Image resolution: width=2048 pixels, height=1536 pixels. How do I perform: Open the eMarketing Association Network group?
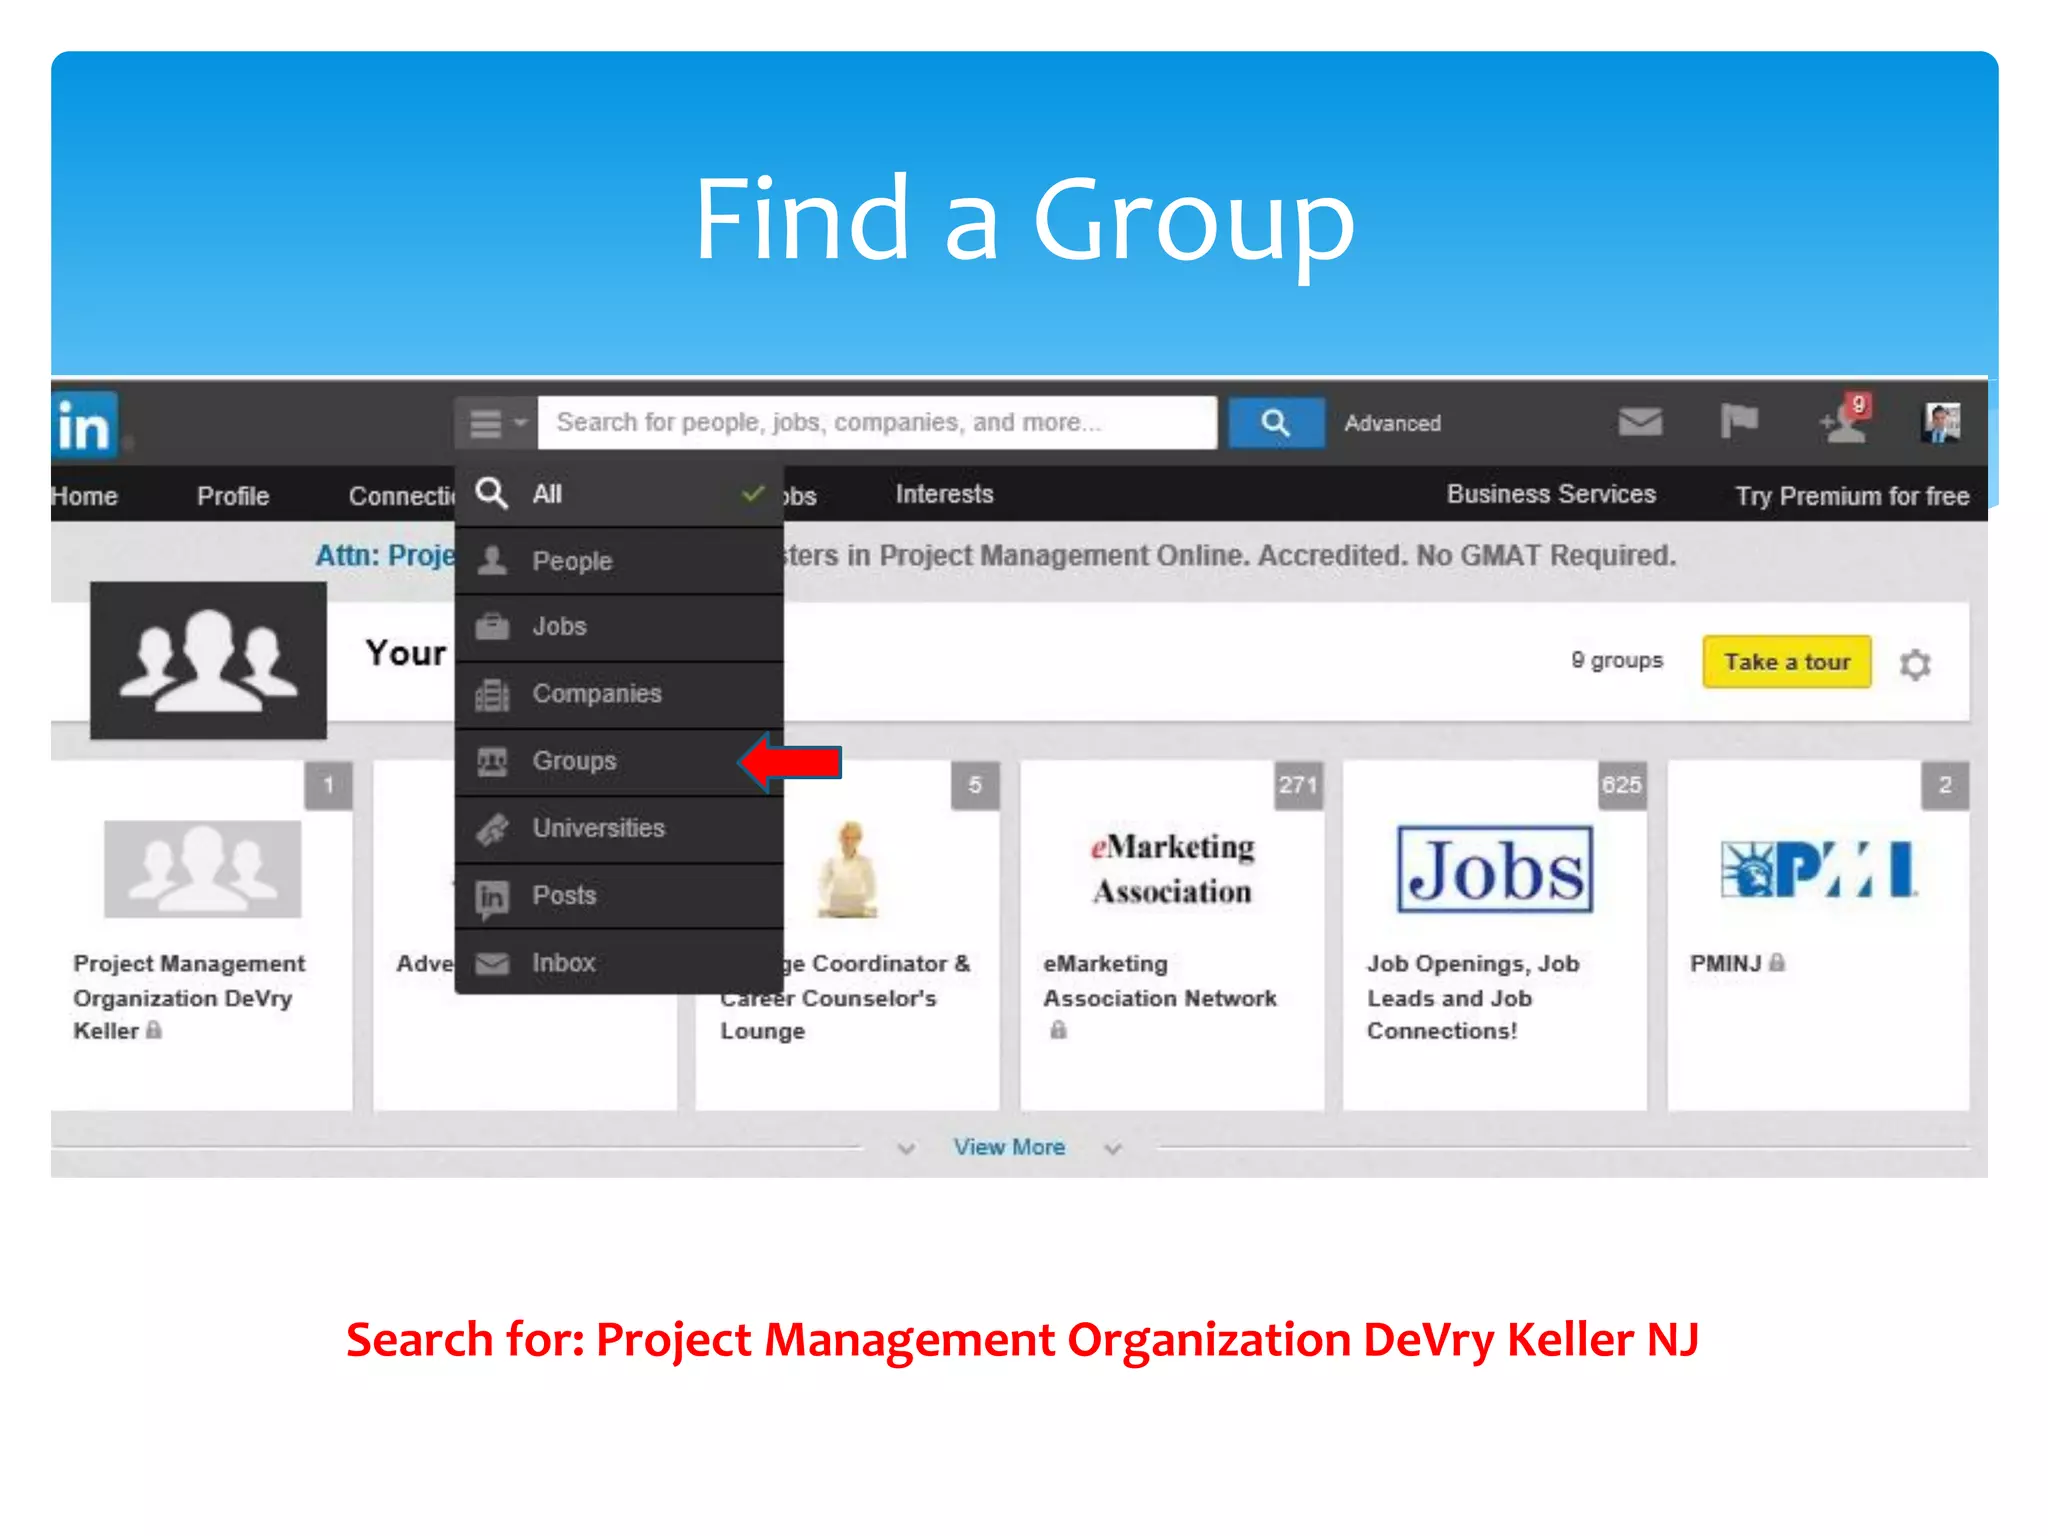click(x=1160, y=981)
